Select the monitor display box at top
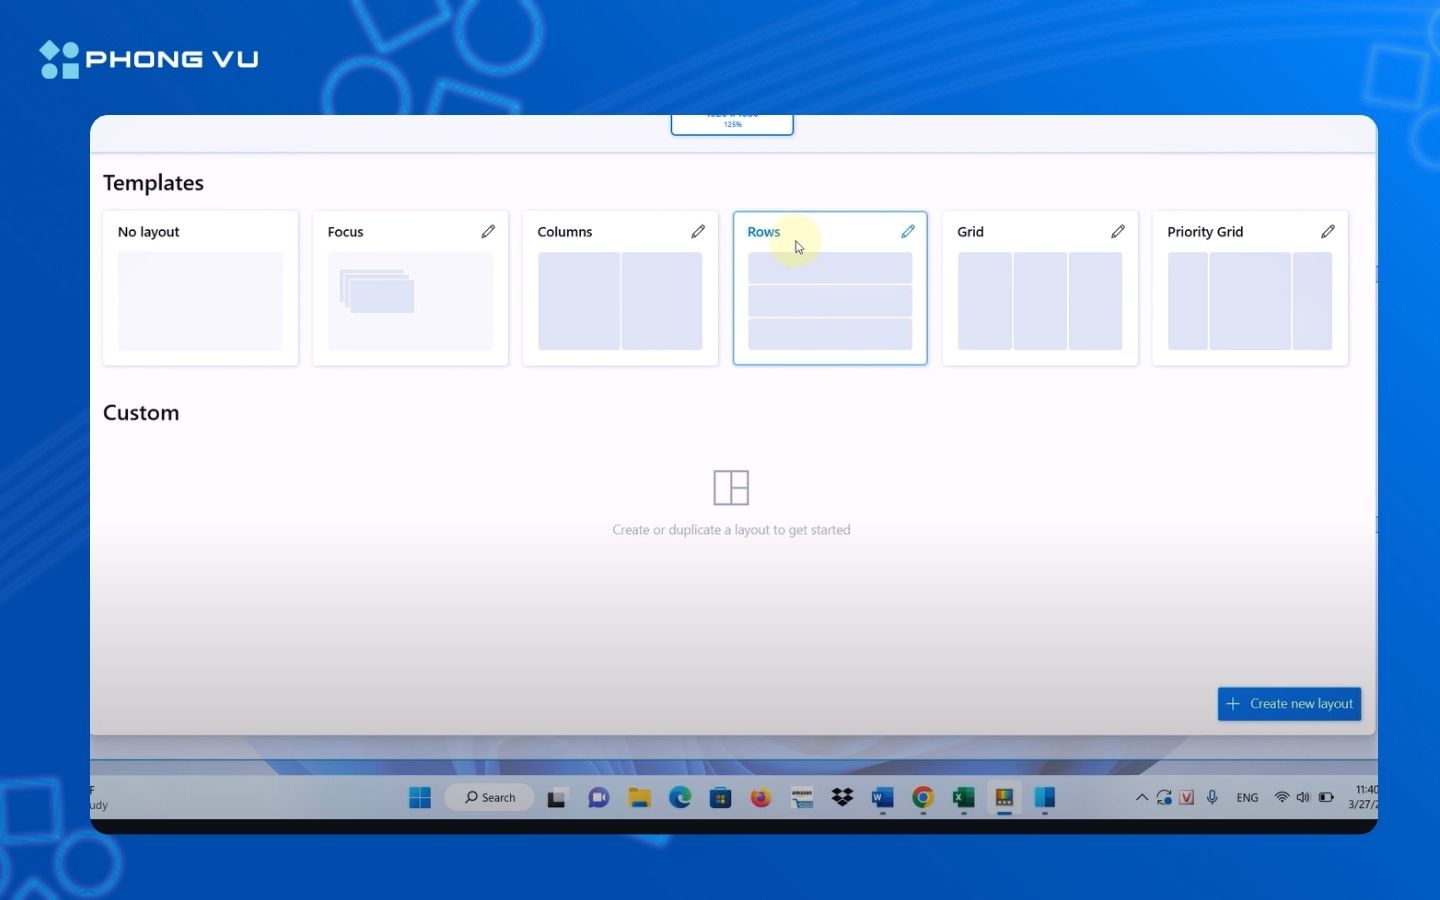This screenshot has height=900, width=1440. coord(732,124)
